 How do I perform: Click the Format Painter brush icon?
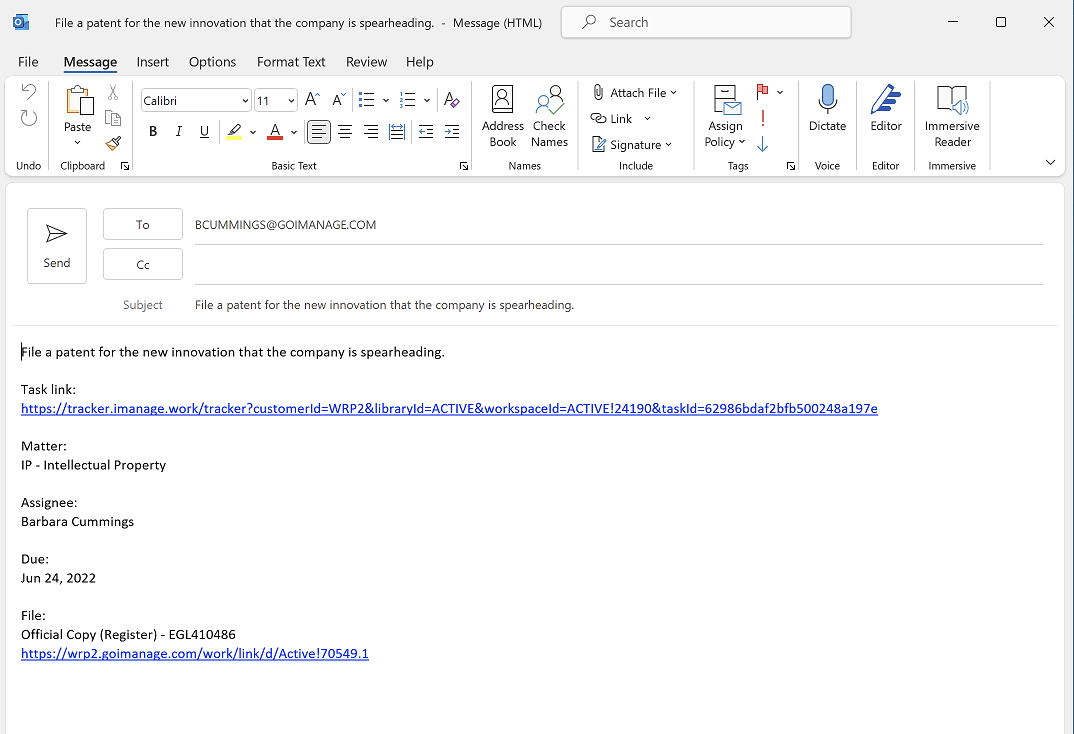tap(113, 144)
